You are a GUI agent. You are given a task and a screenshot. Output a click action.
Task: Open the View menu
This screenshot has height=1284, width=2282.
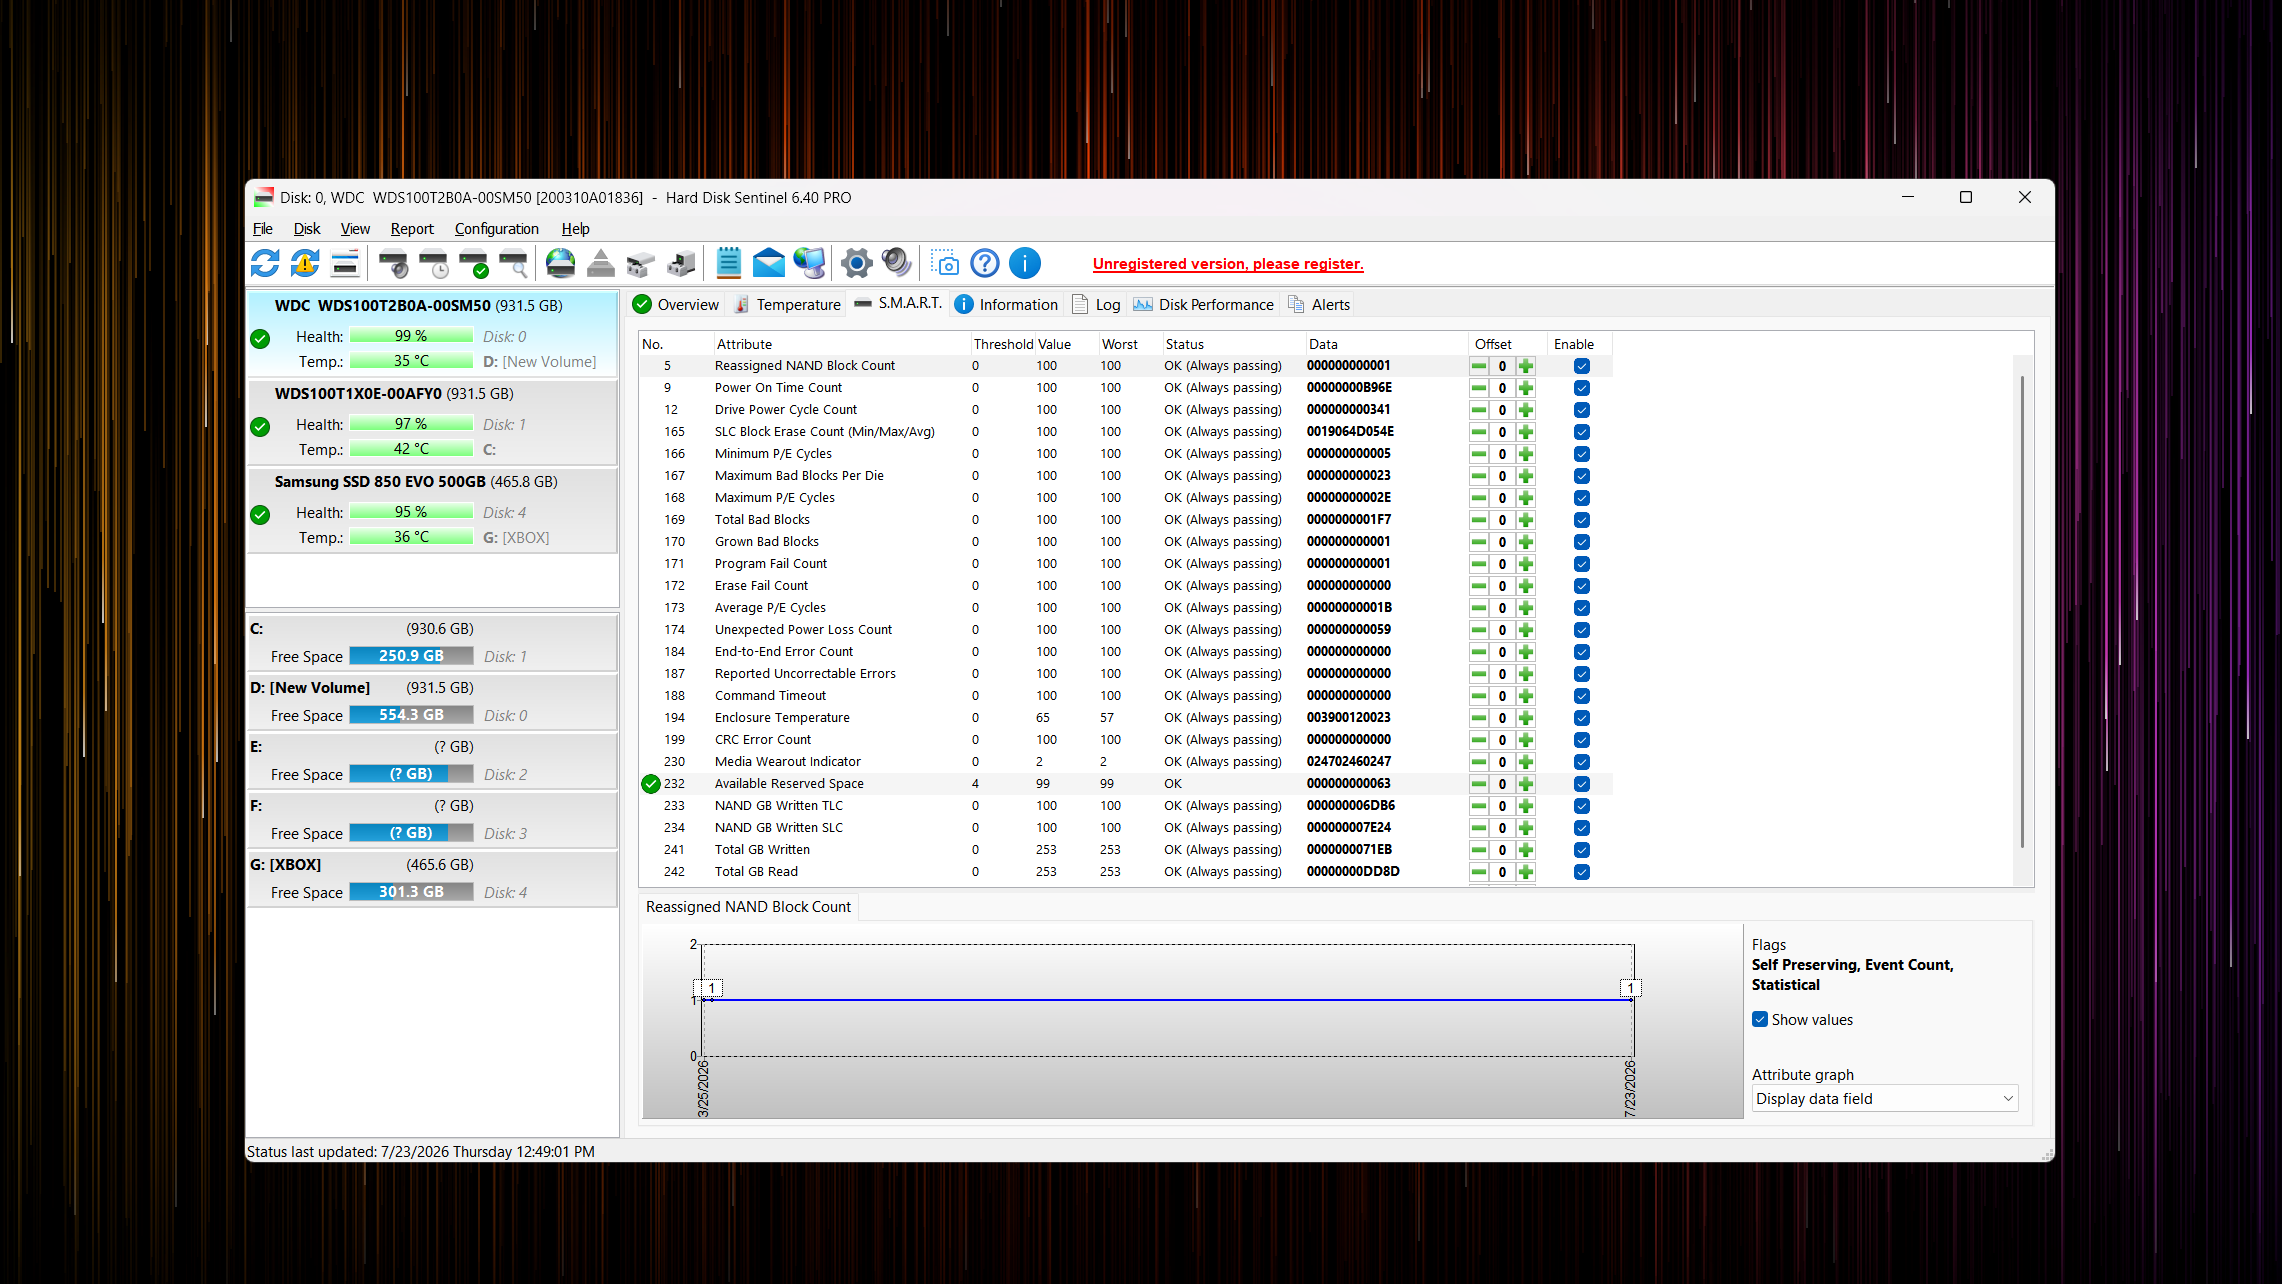pos(355,229)
